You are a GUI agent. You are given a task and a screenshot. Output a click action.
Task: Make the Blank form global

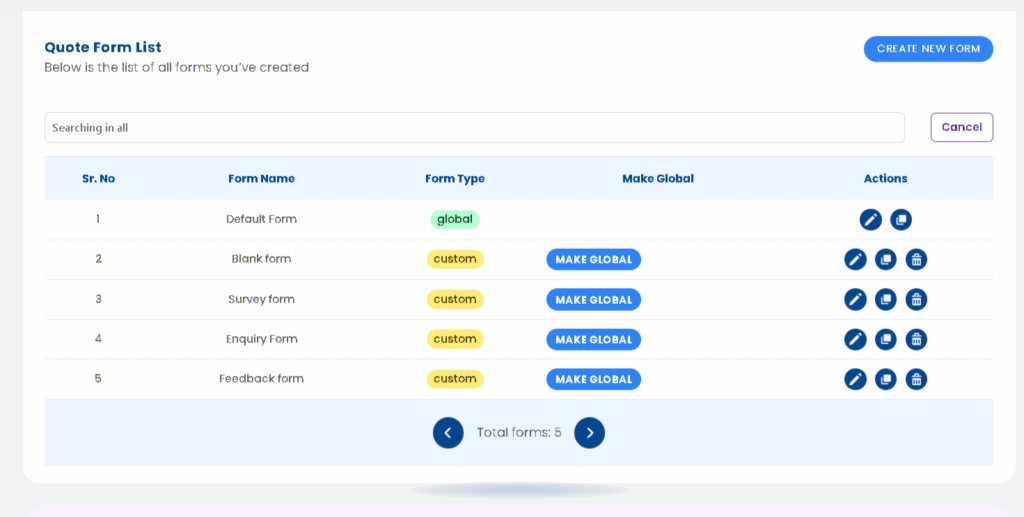593,259
